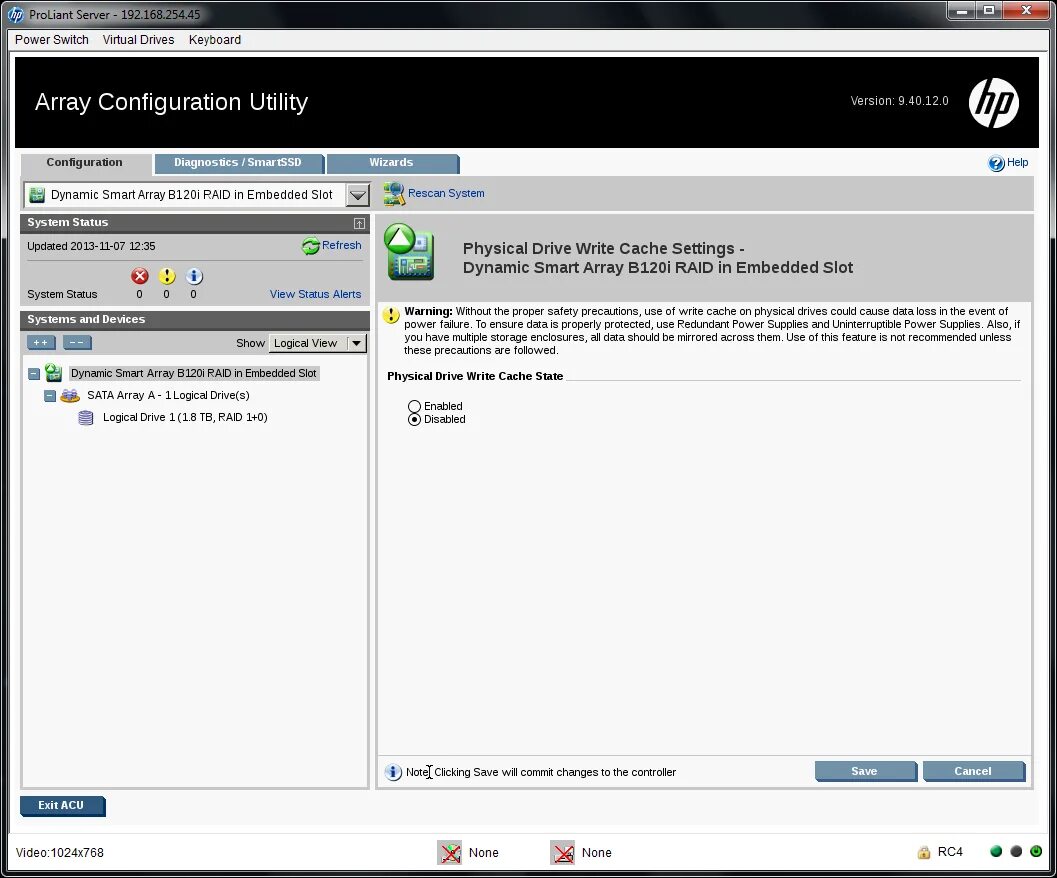The height and width of the screenshot is (878, 1057).
Task: Click the Rescan System link
Action: [x=446, y=194]
